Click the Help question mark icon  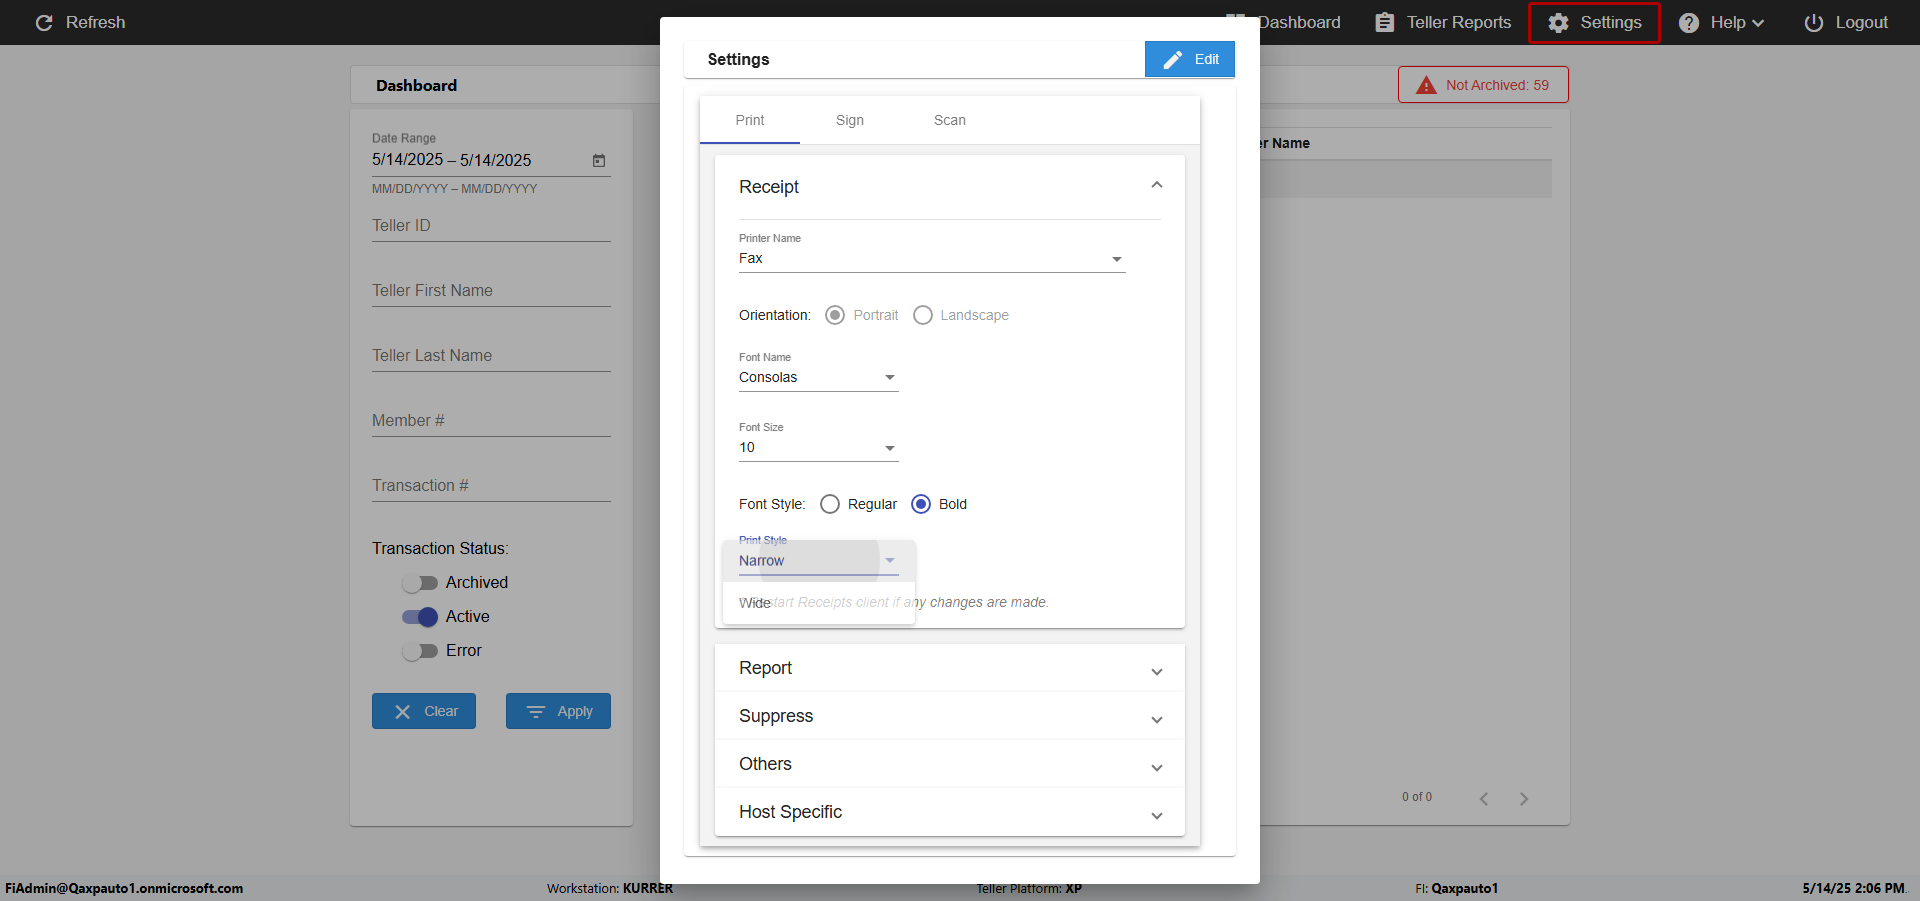(x=1689, y=22)
